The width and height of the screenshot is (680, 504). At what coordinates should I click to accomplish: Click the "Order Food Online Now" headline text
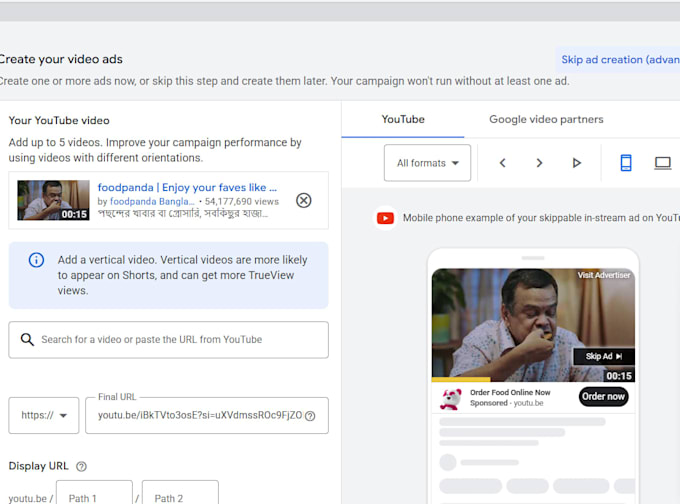click(x=510, y=393)
